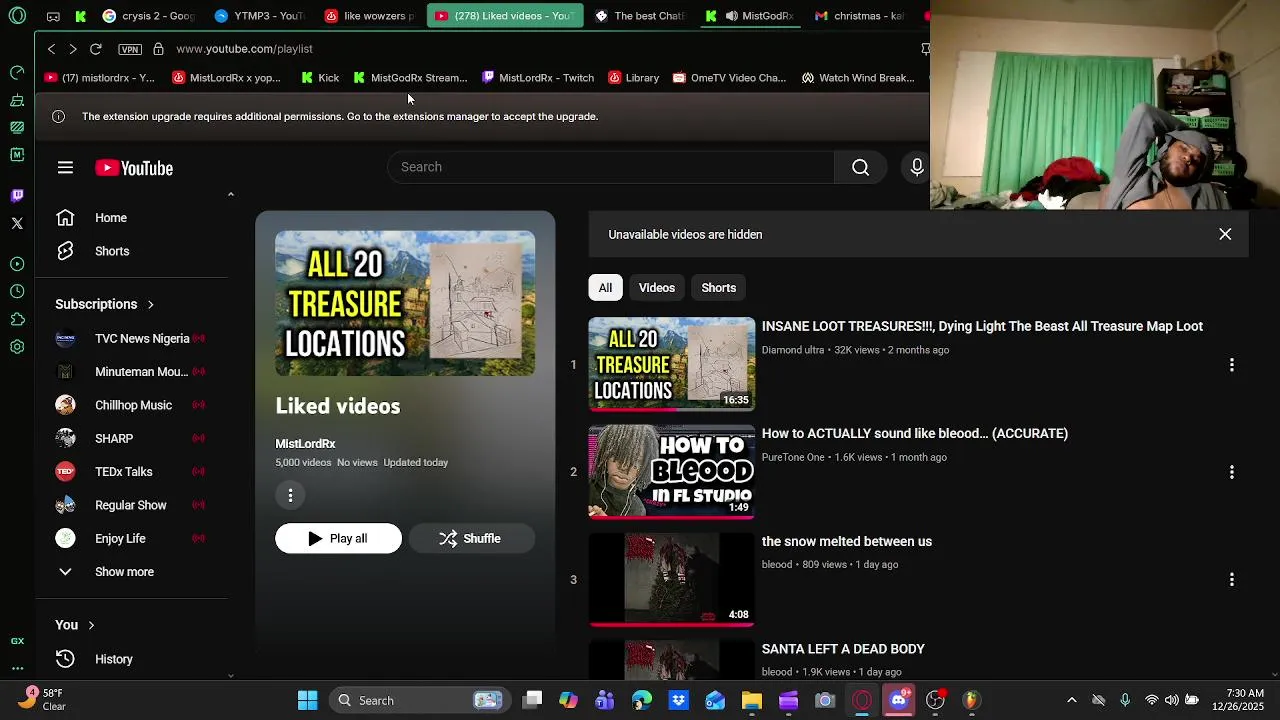Click Play all button
The width and height of the screenshot is (1280, 720).
coord(338,539)
